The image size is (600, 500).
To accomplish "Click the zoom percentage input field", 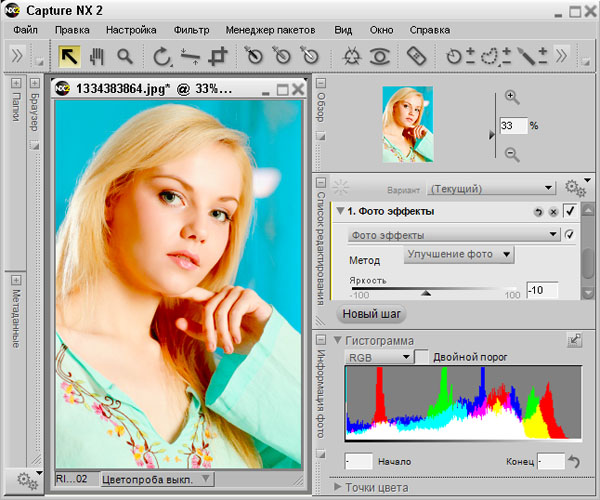I will [x=512, y=126].
